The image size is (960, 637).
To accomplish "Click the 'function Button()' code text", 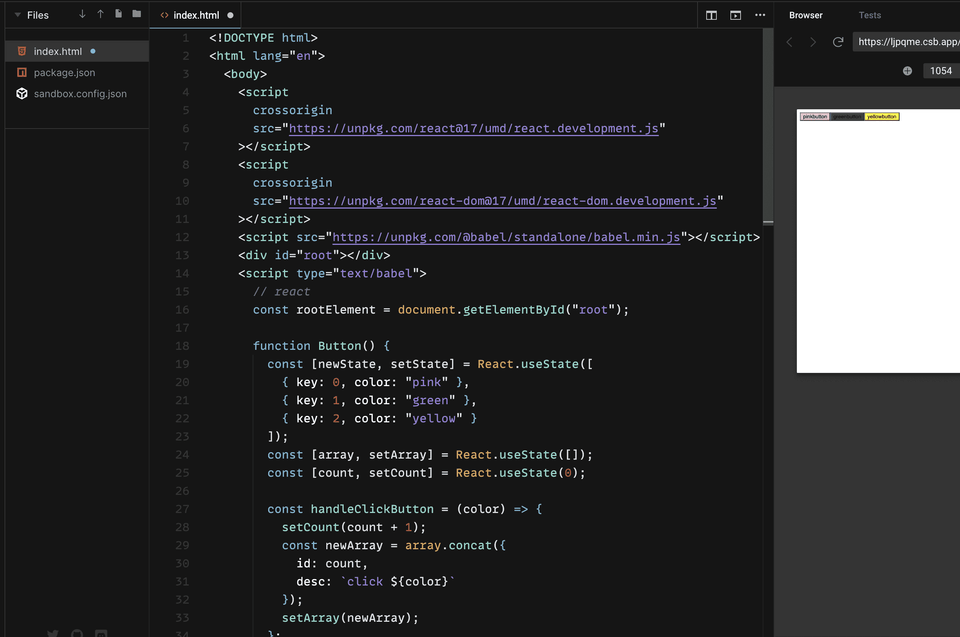I will click(313, 346).
